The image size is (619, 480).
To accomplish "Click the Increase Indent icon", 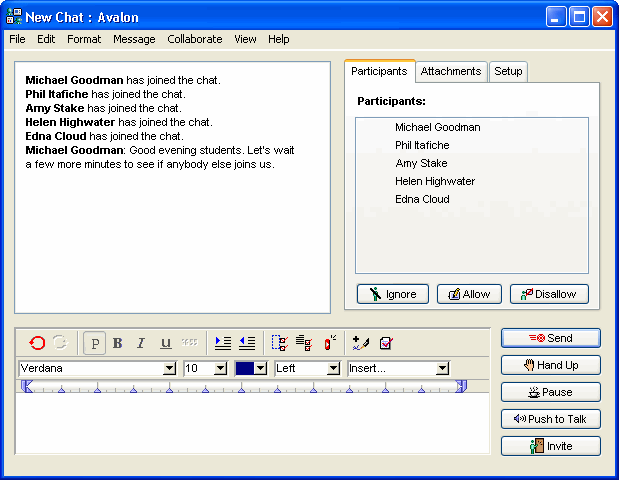I will pyautogui.click(x=223, y=343).
